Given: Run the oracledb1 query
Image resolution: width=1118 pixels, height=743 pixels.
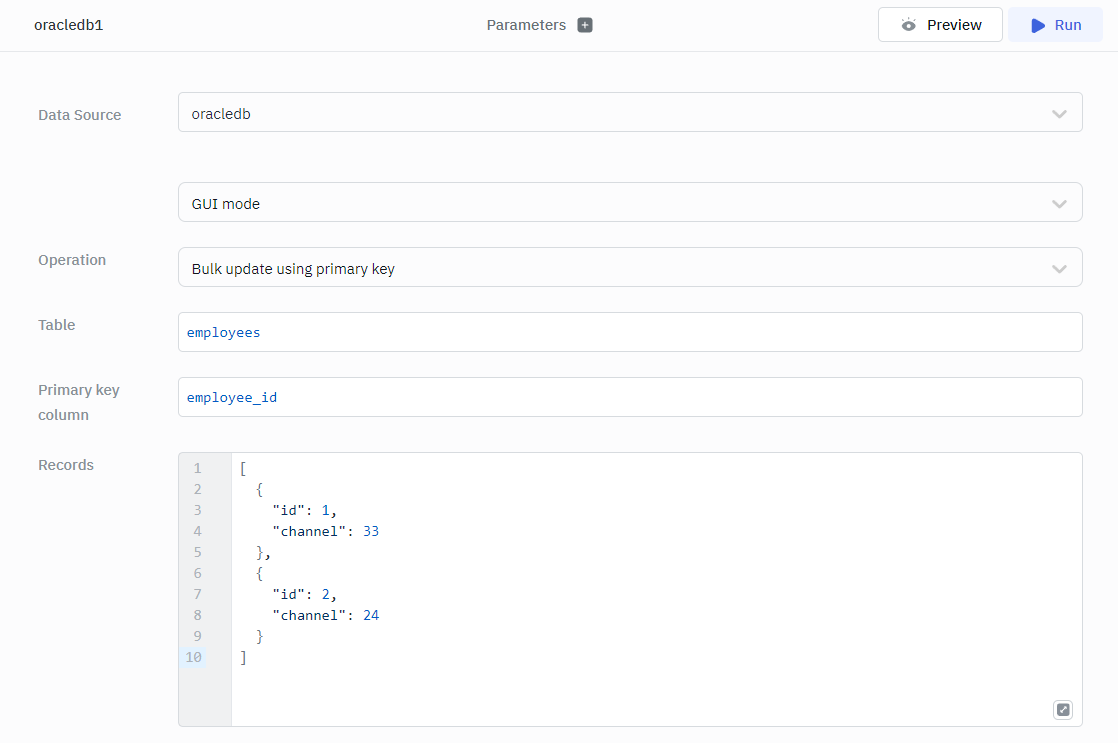Looking at the screenshot, I should [1055, 25].
